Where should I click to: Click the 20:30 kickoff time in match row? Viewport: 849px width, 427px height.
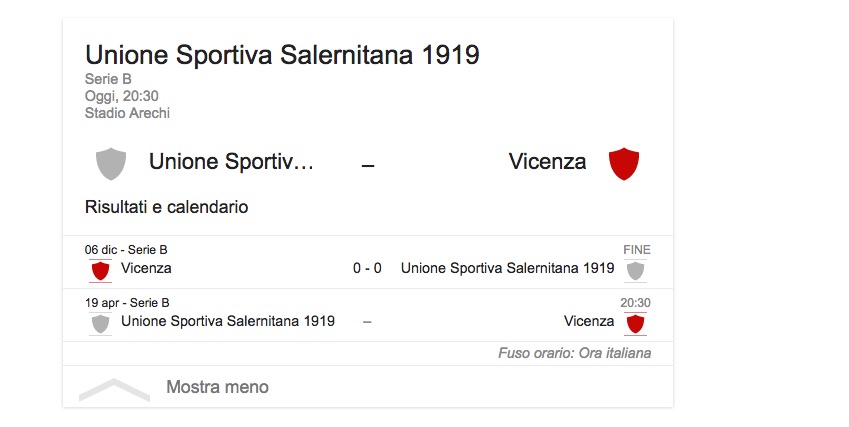tap(635, 303)
